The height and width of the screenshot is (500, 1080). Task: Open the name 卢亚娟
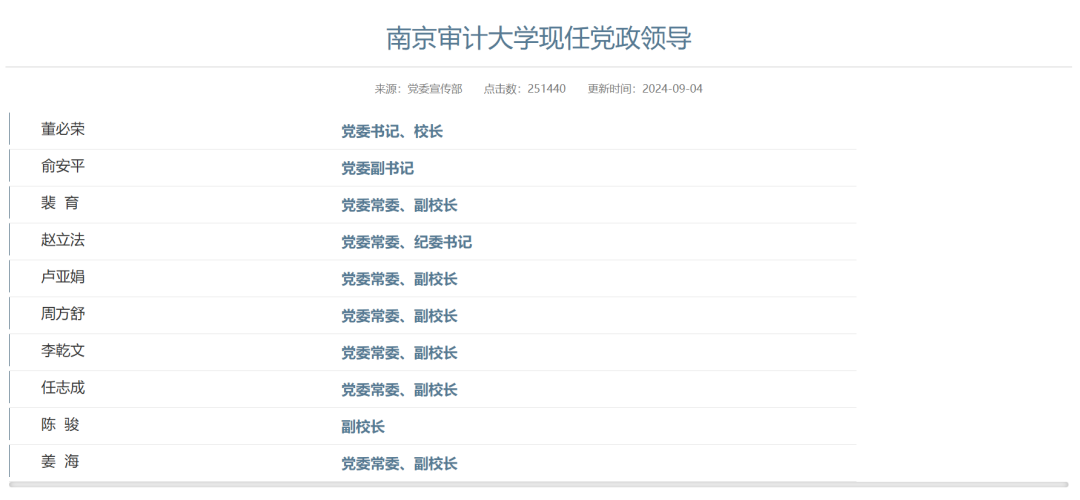pos(63,277)
